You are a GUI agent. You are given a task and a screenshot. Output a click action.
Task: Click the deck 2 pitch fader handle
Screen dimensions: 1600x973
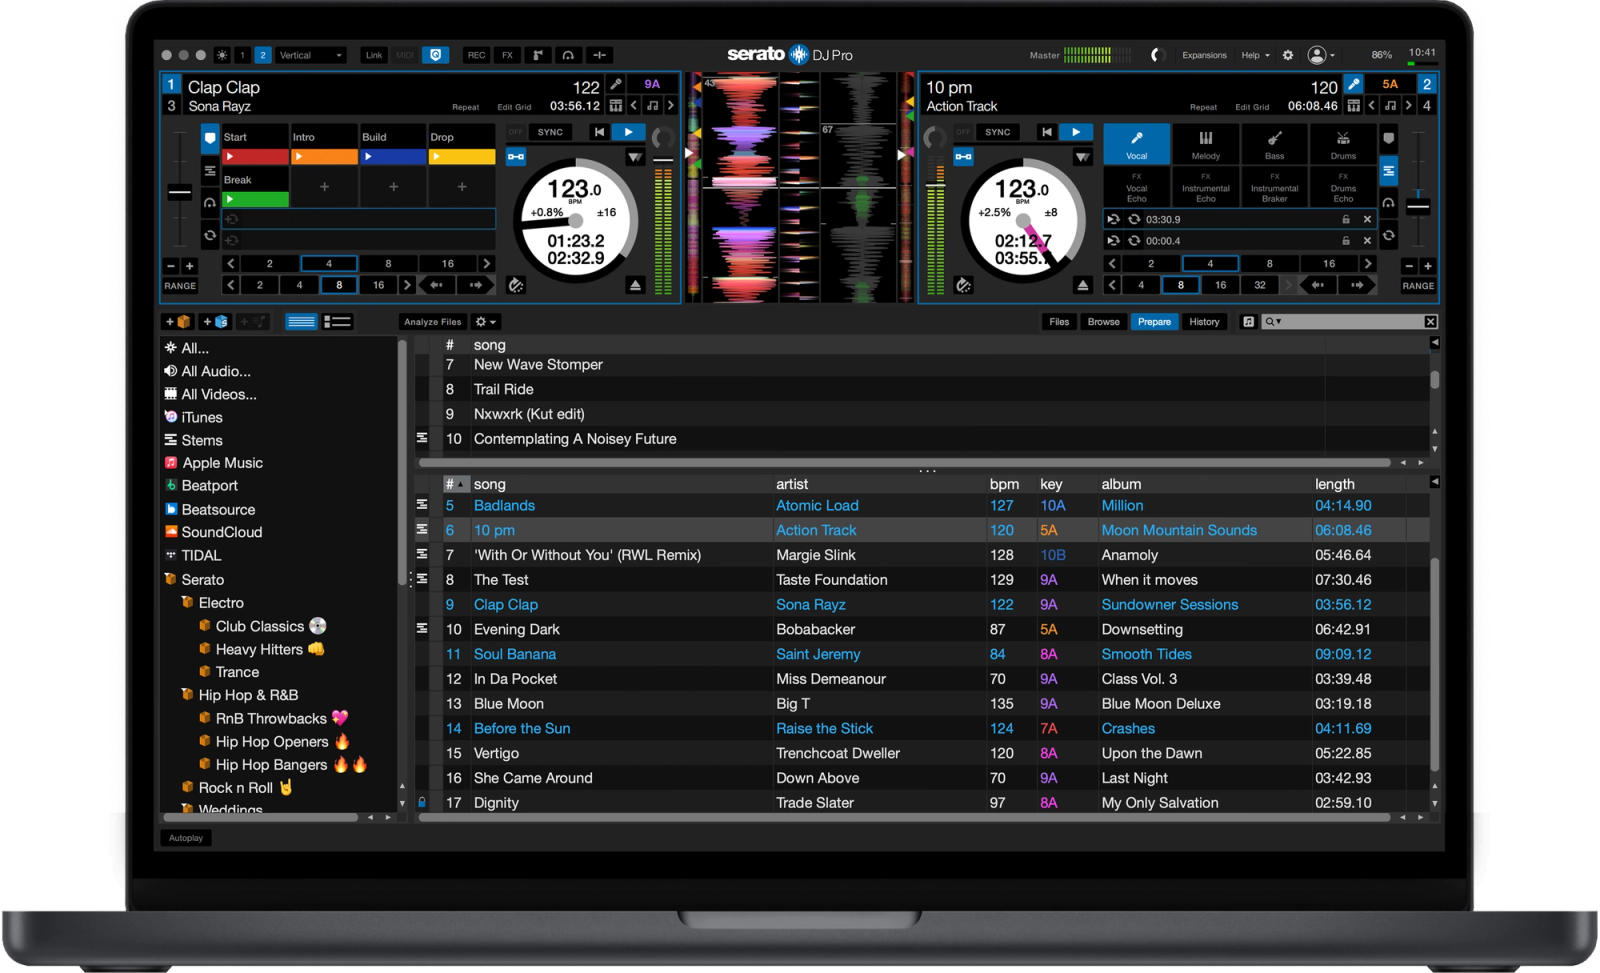point(1418,207)
